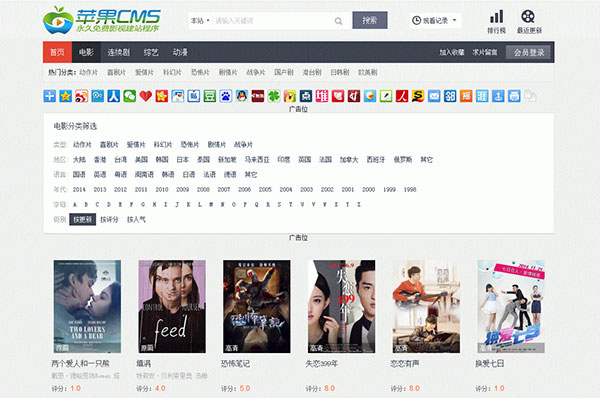
Task: Select sort option 按评分
Action: [x=109, y=220]
